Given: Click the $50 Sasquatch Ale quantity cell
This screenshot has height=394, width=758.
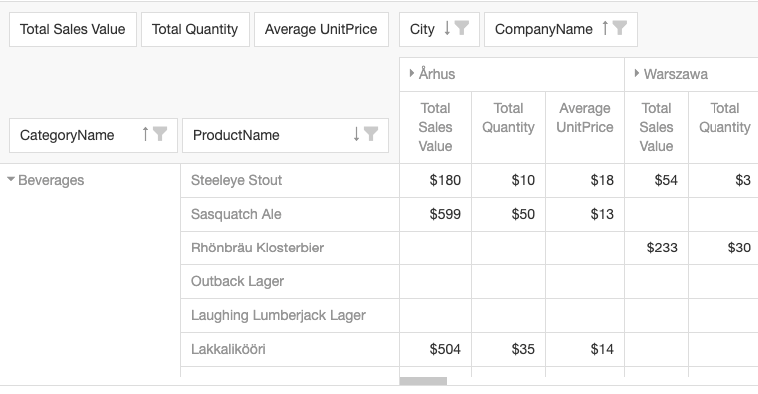Looking at the screenshot, I should (x=508, y=214).
